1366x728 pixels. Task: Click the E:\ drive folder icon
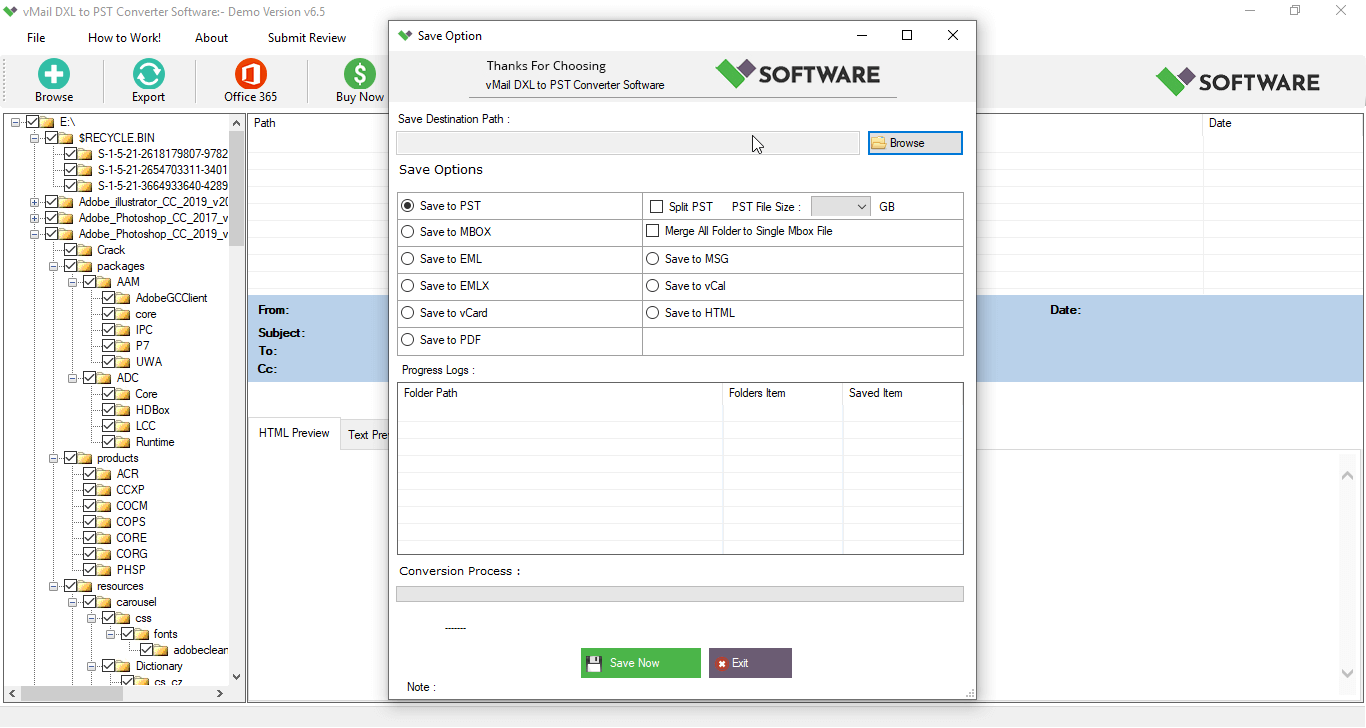pyautogui.click(x=48, y=122)
